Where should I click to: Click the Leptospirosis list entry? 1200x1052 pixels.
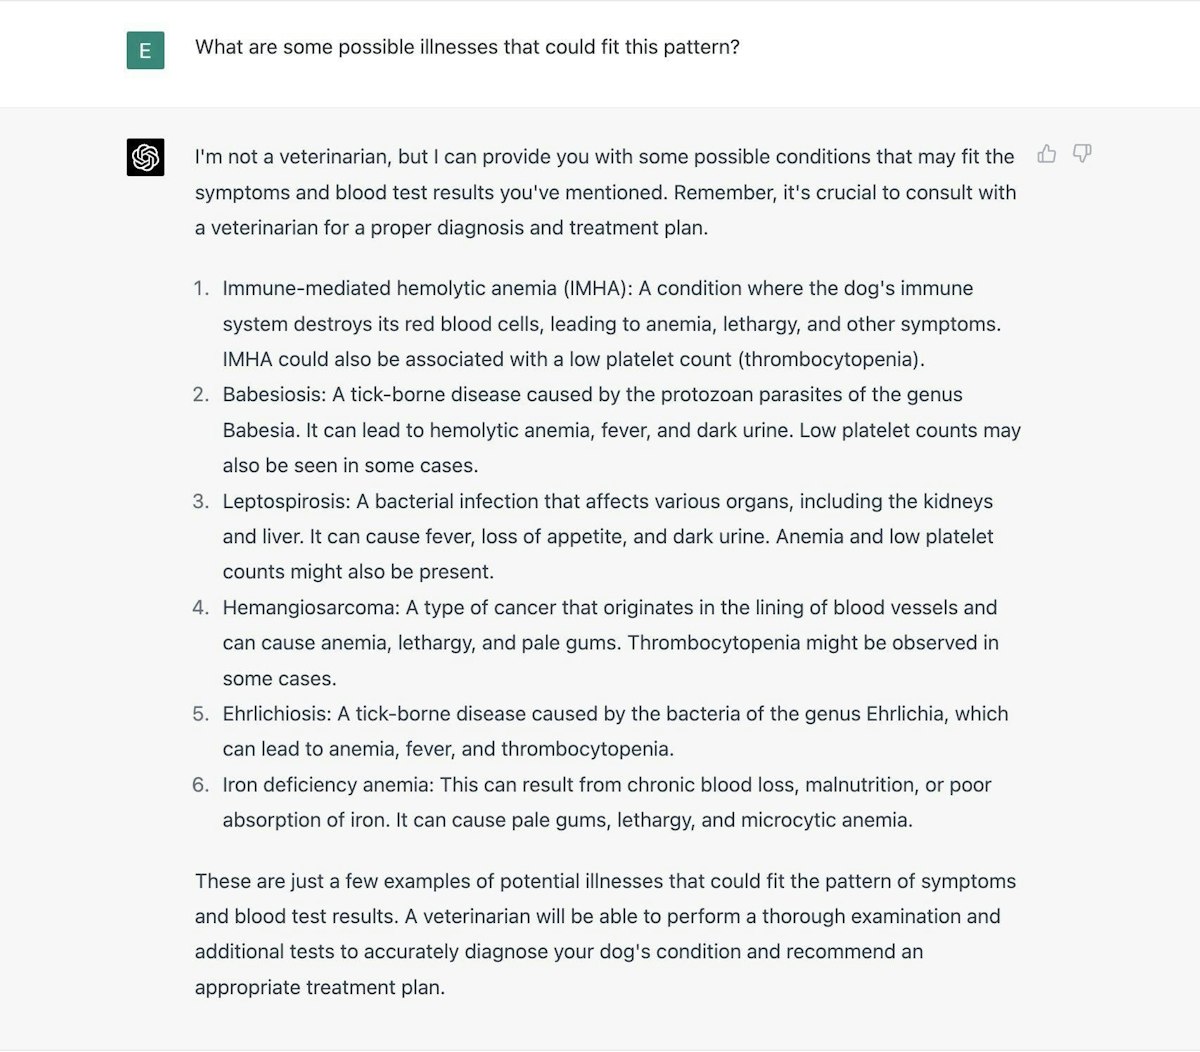click(608, 536)
